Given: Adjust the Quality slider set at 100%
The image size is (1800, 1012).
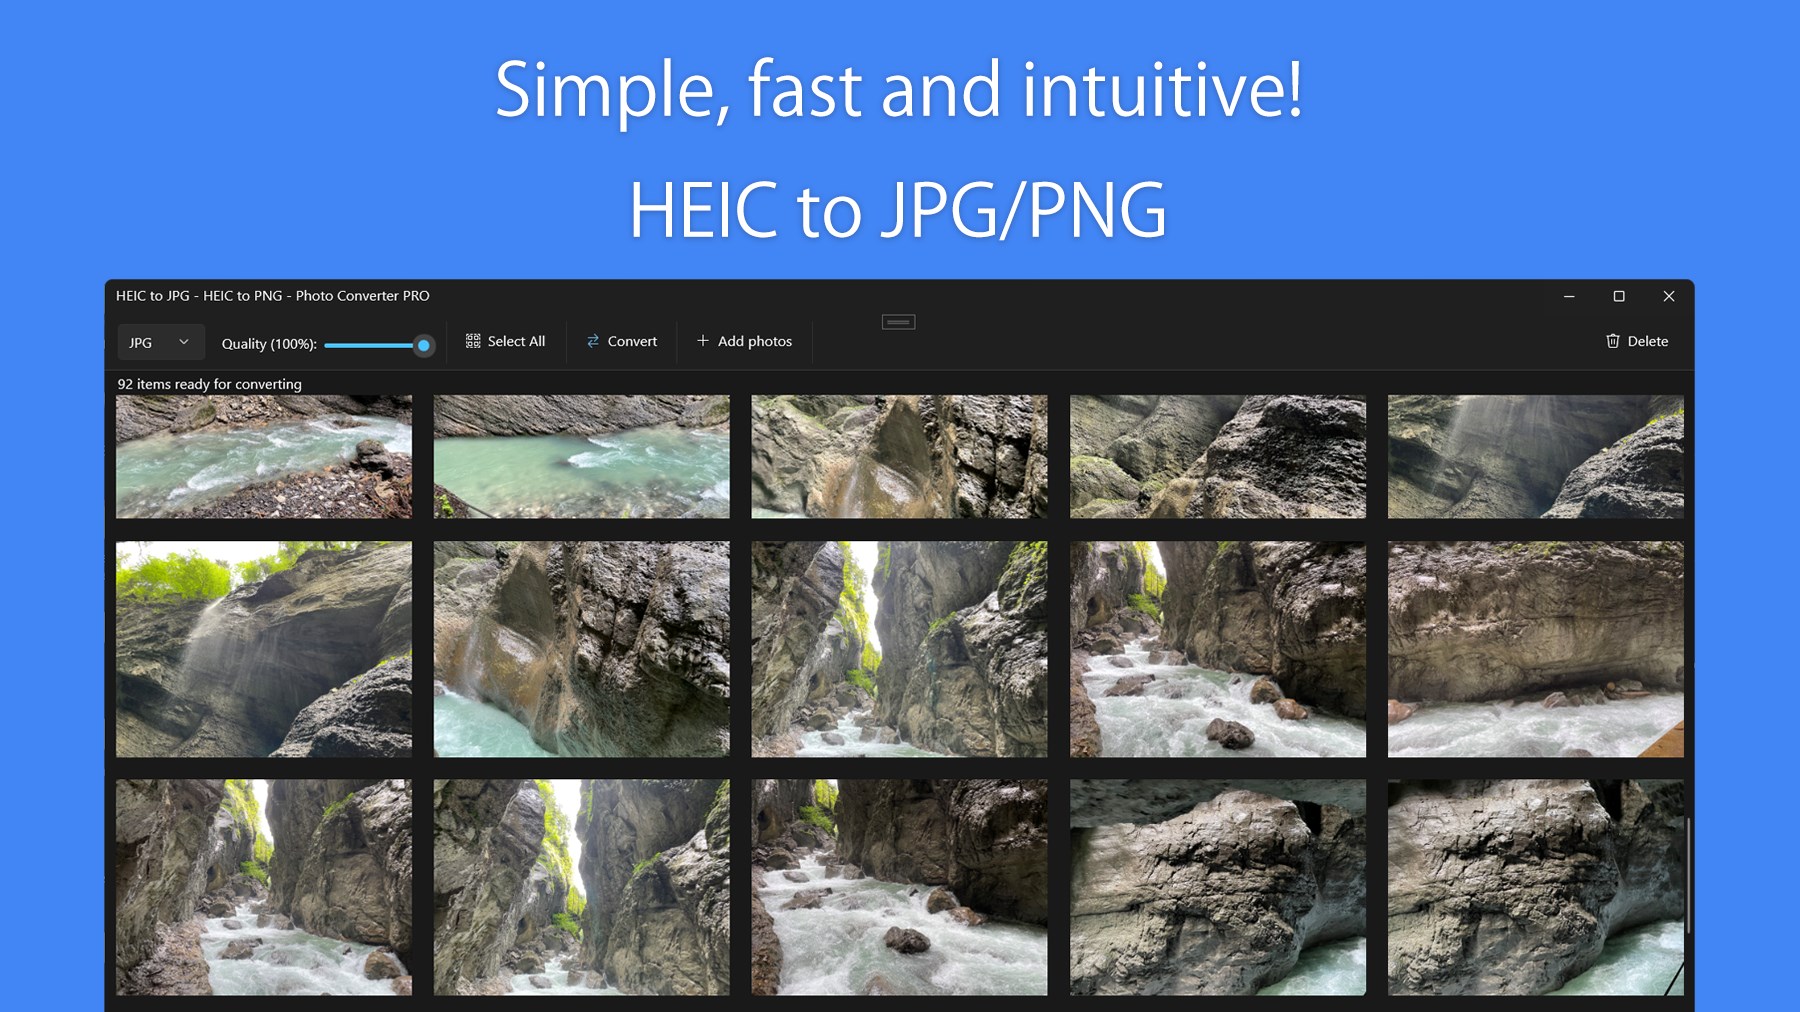Looking at the screenshot, I should [x=423, y=345].
